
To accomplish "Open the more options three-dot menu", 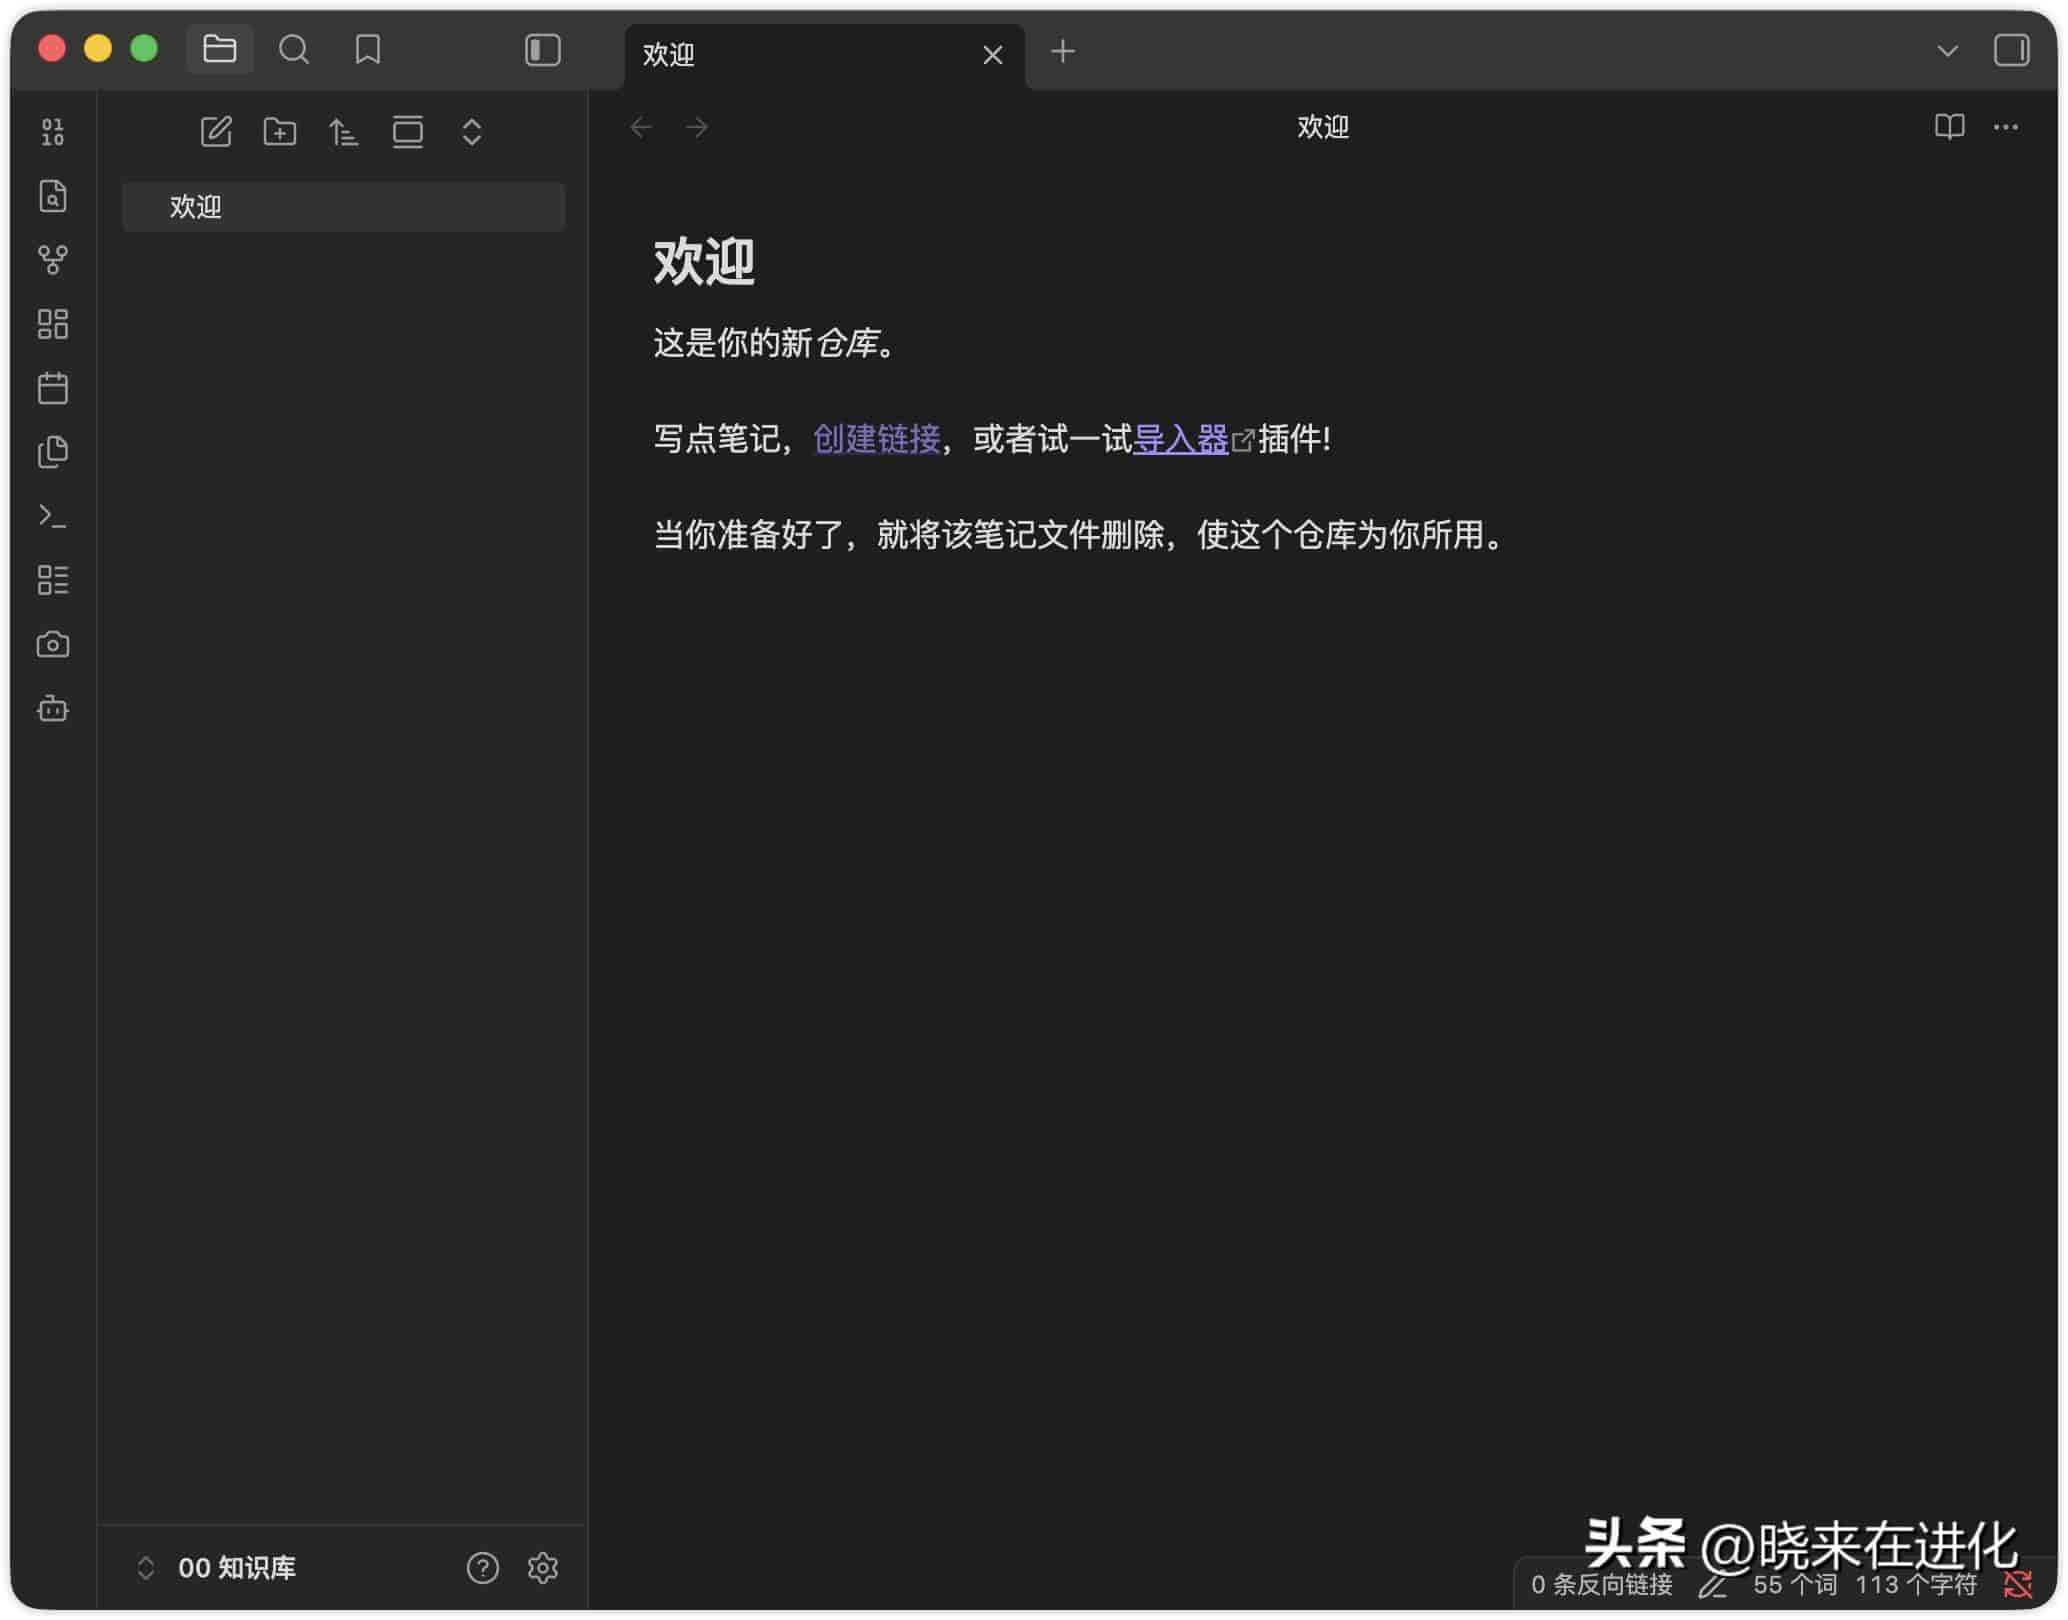I will click(x=2005, y=127).
